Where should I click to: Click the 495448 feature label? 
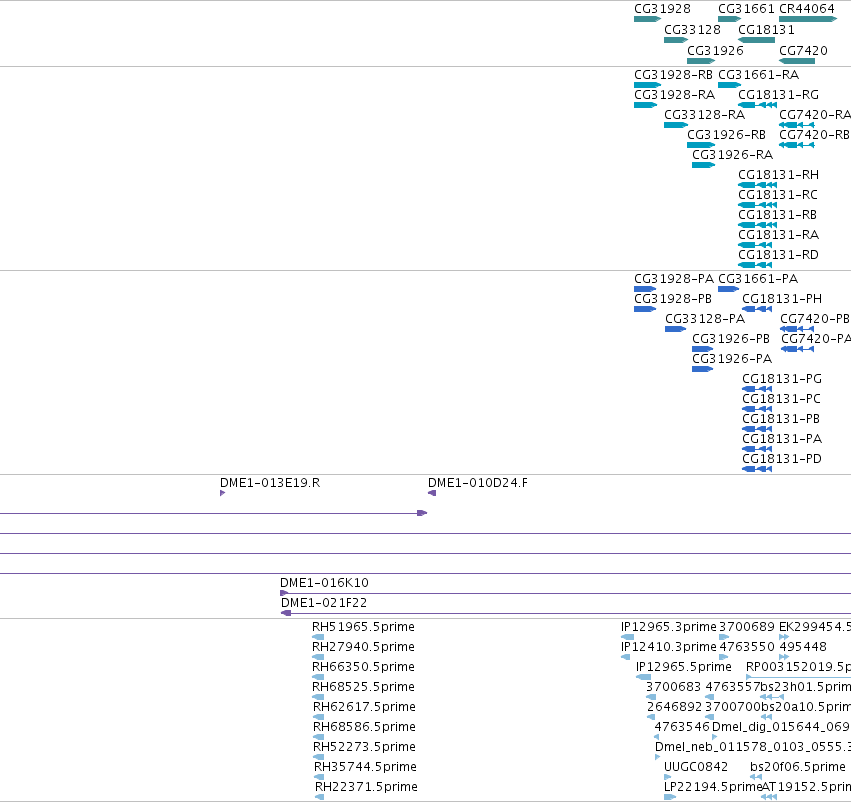click(x=803, y=647)
